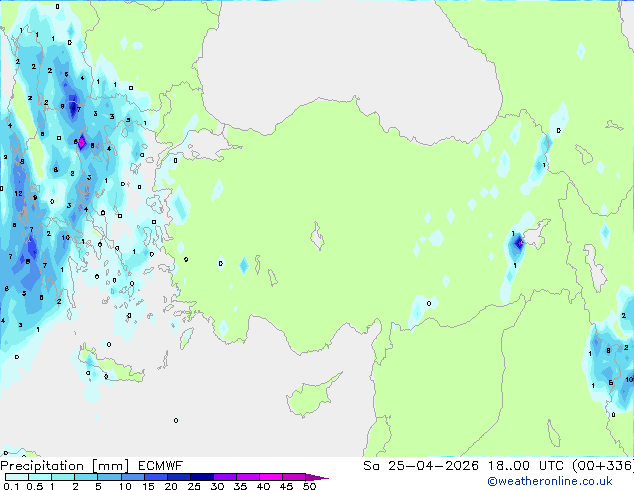The image size is (634, 490).
Task: Pick the 40–45 mm magenta swatch
Action: pyautogui.click(x=271, y=477)
